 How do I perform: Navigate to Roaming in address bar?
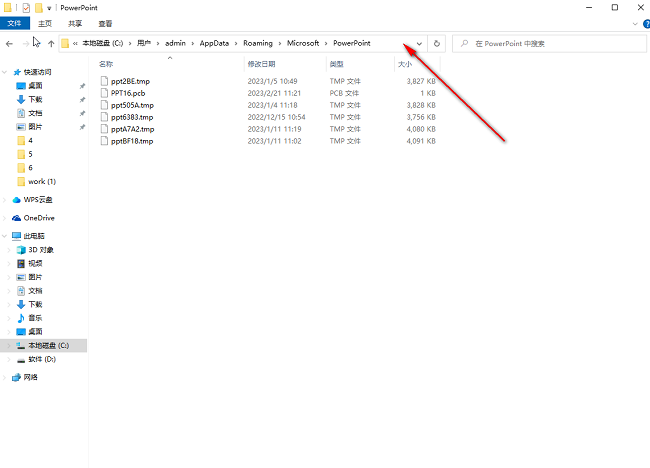[x=258, y=43]
